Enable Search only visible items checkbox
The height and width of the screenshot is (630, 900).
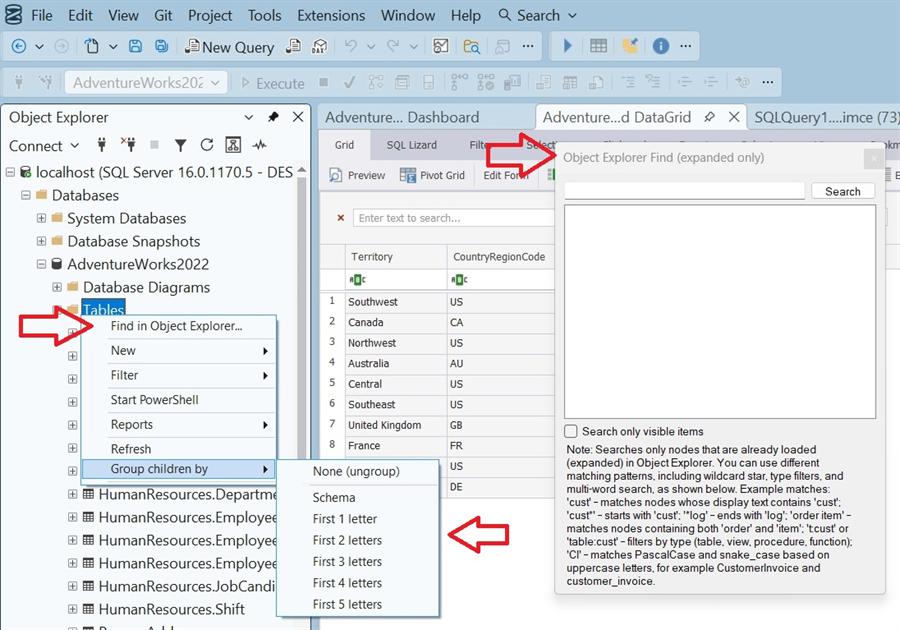tap(571, 431)
